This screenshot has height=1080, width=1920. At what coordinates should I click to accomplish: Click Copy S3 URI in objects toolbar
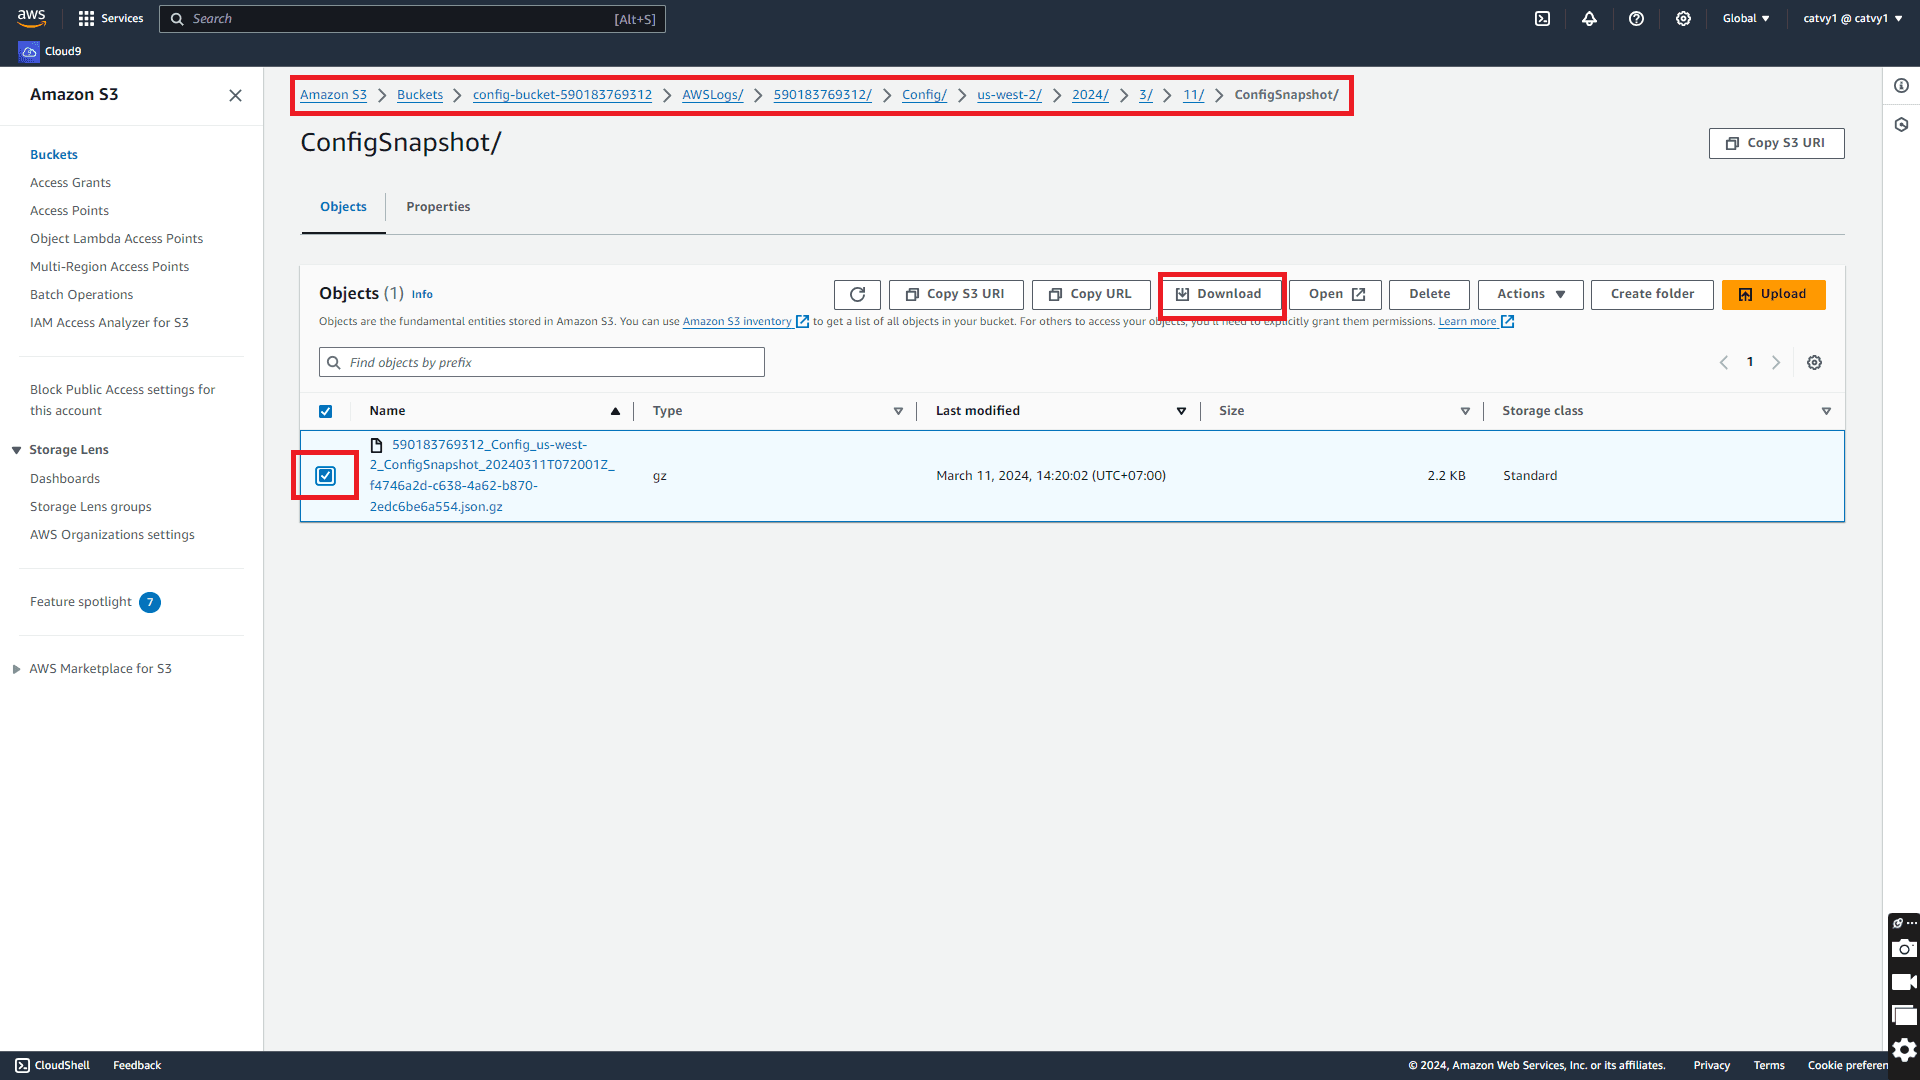pyautogui.click(x=956, y=294)
